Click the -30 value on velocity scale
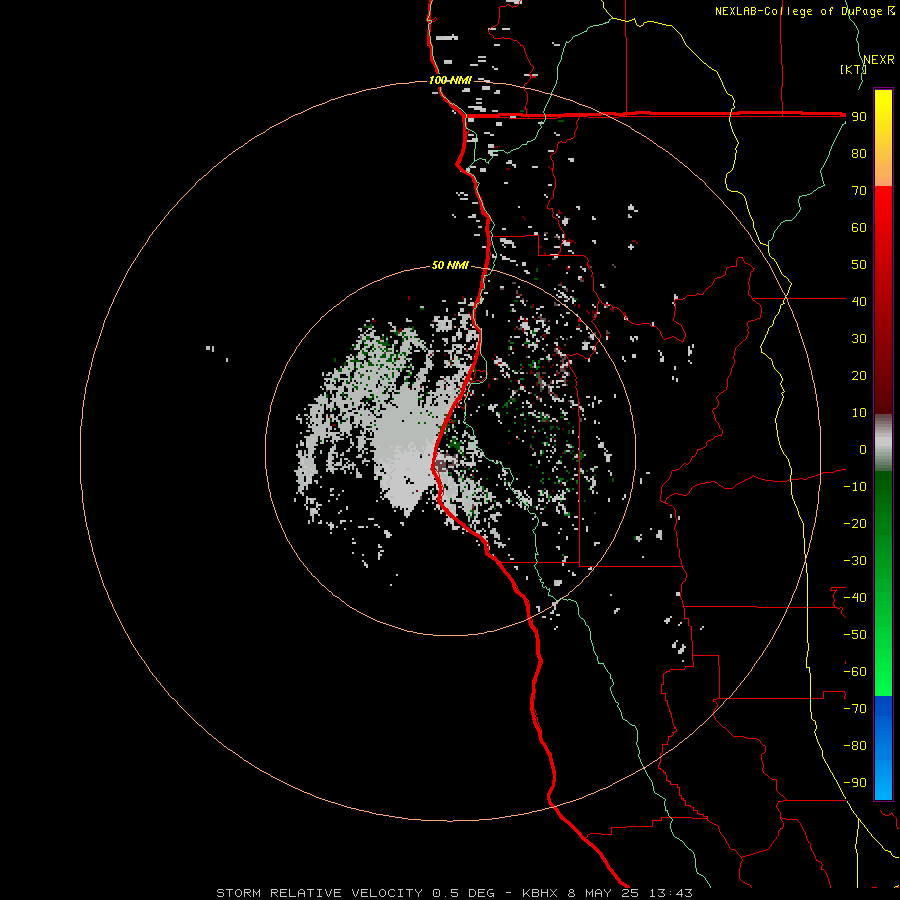Image resolution: width=900 pixels, height=900 pixels. point(855,561)
